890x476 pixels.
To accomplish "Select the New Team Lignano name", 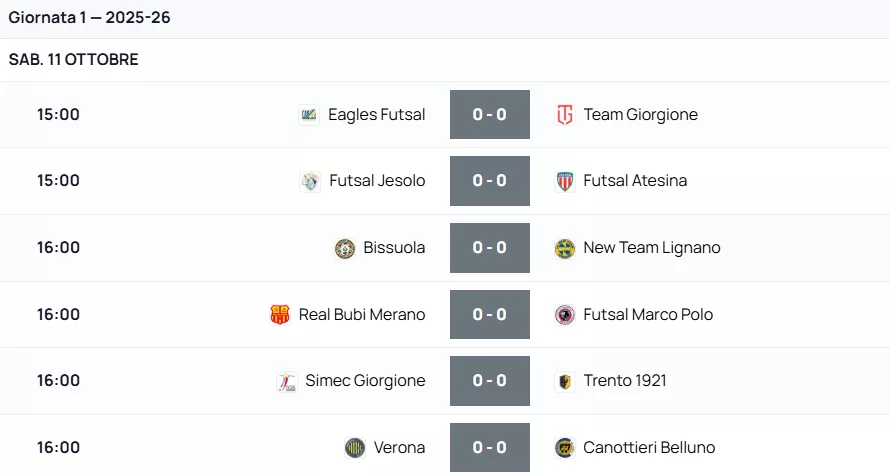I will pyautogui.click(x=652, y=248).
